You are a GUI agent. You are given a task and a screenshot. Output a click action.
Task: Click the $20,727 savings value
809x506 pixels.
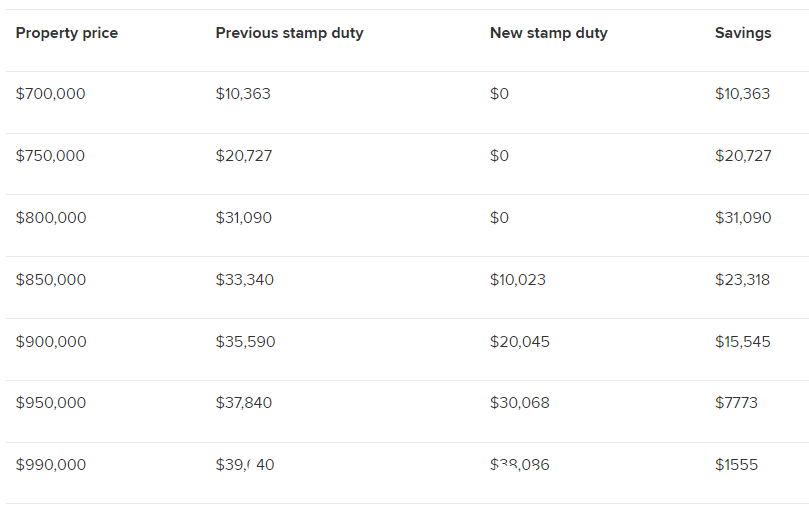[x=743, y=156]
